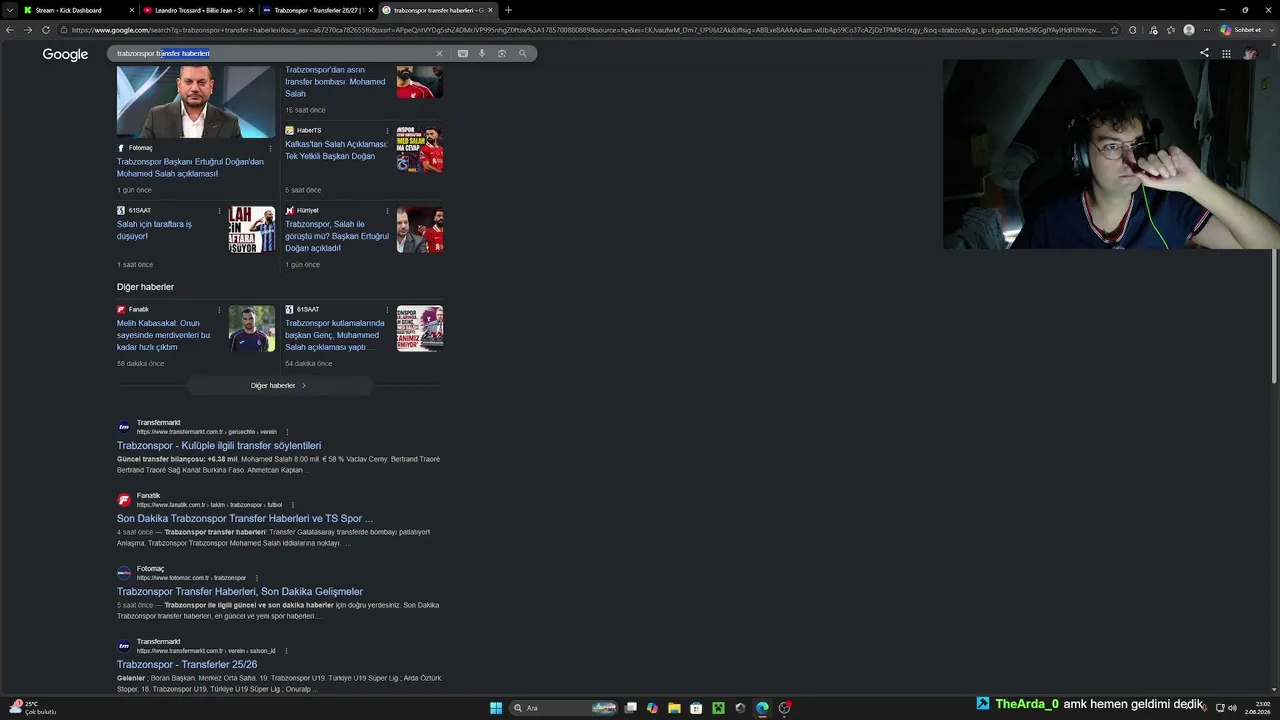
Task: Expand the tab search dropdown
Action: coord(10,10)
